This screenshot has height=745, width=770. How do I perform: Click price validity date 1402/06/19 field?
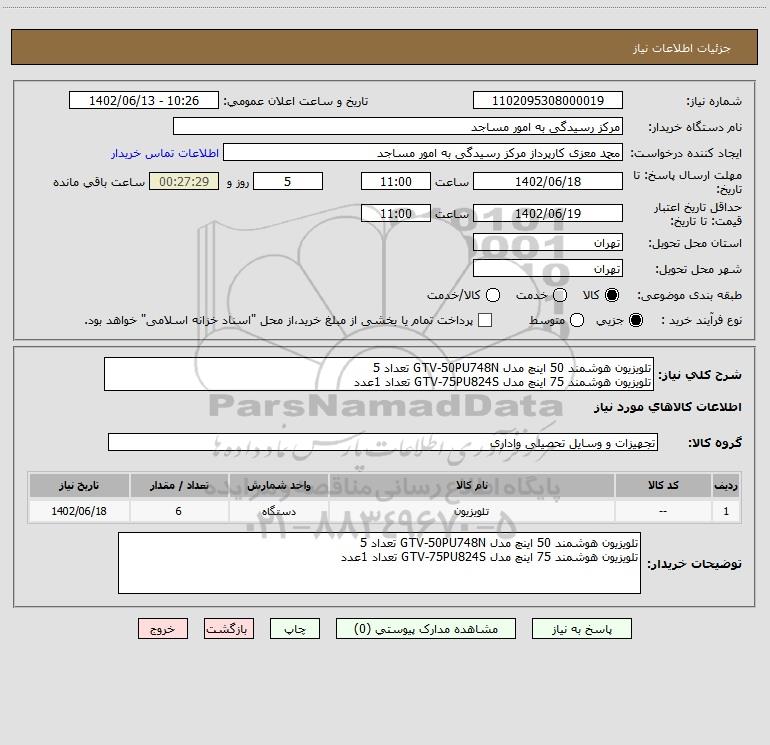click(x=548, y=213)
